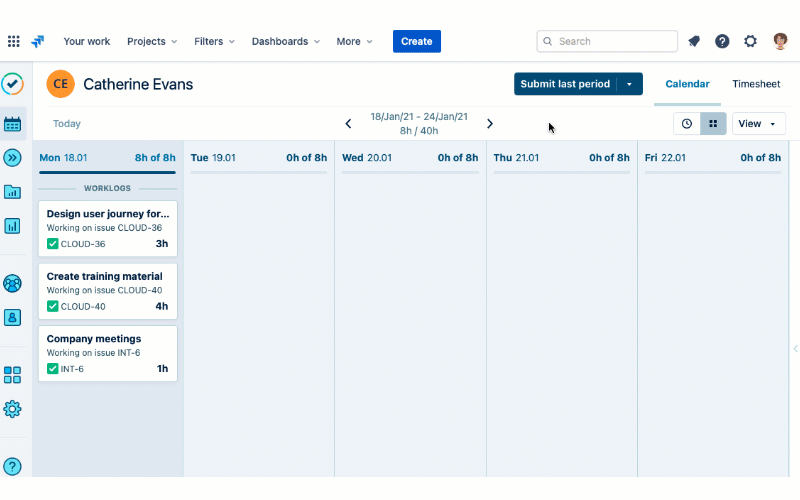Switch to card grid view toggle
Image resolution: width=800 pixels, height=500 pixels.
tap(713, 124)
